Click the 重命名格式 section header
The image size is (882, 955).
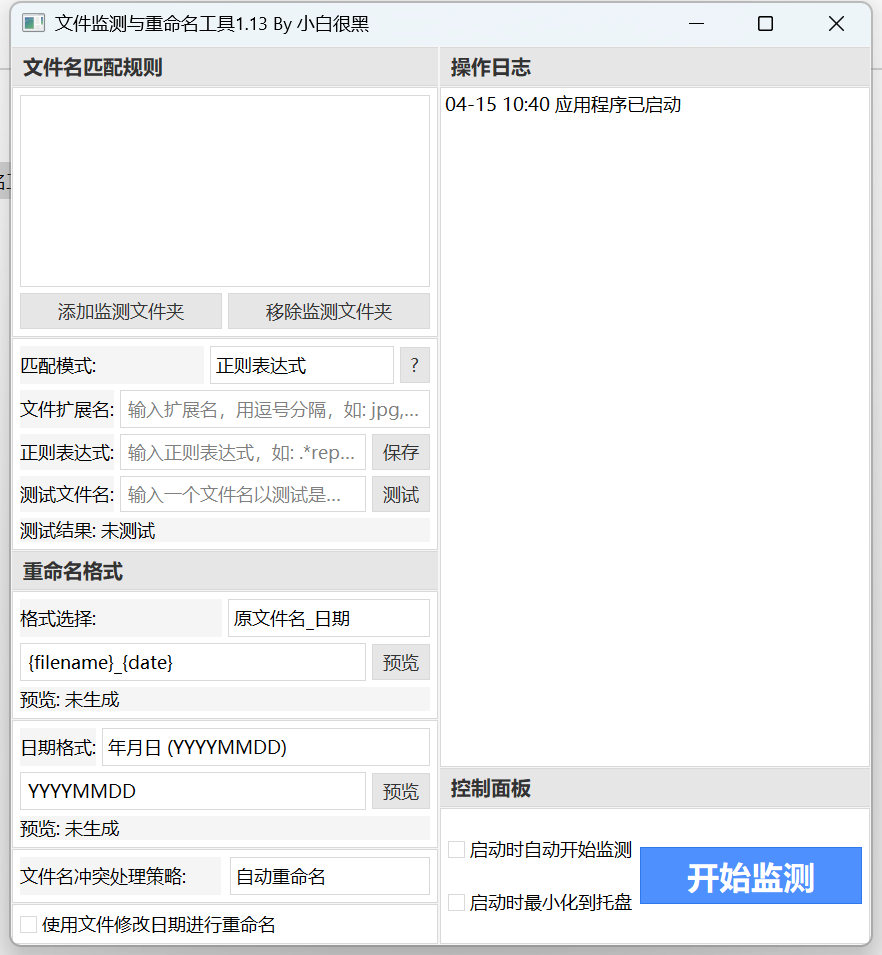coord(225,571)
